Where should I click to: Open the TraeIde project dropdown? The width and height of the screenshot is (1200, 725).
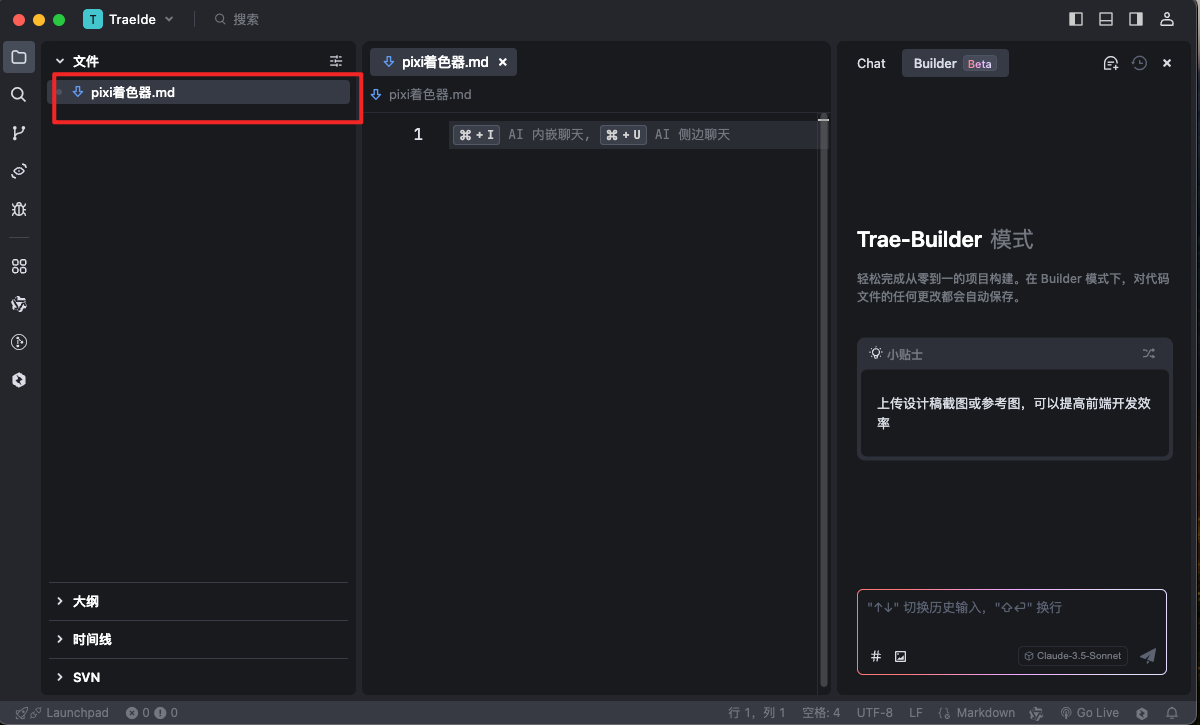[129, 19]
